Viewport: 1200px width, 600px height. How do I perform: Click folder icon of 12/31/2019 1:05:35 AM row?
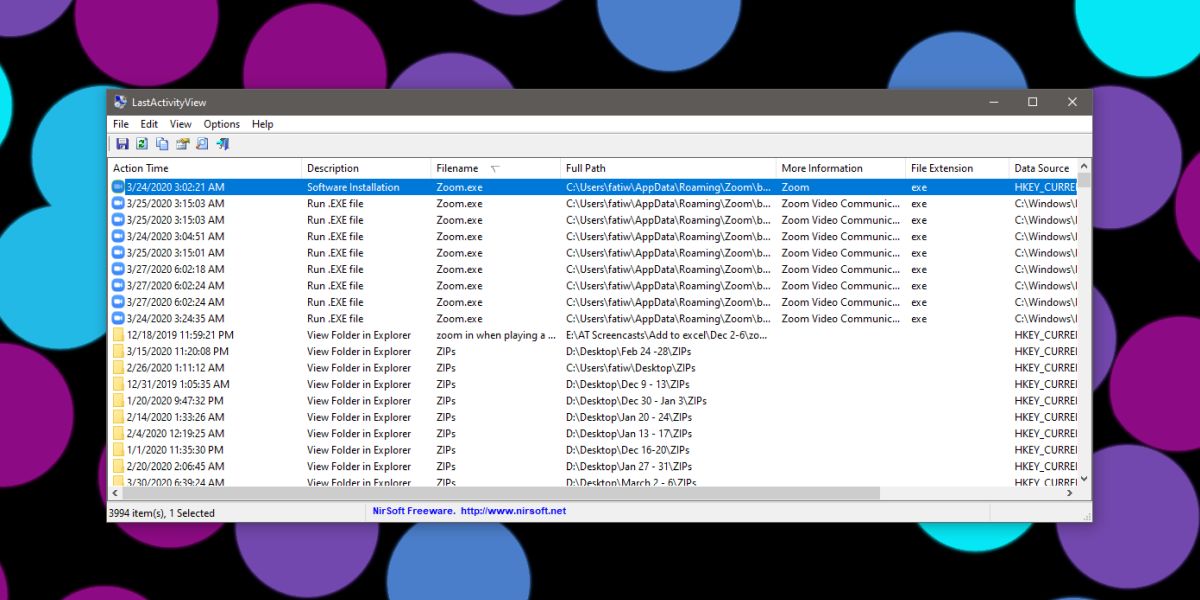click(117, 384)
